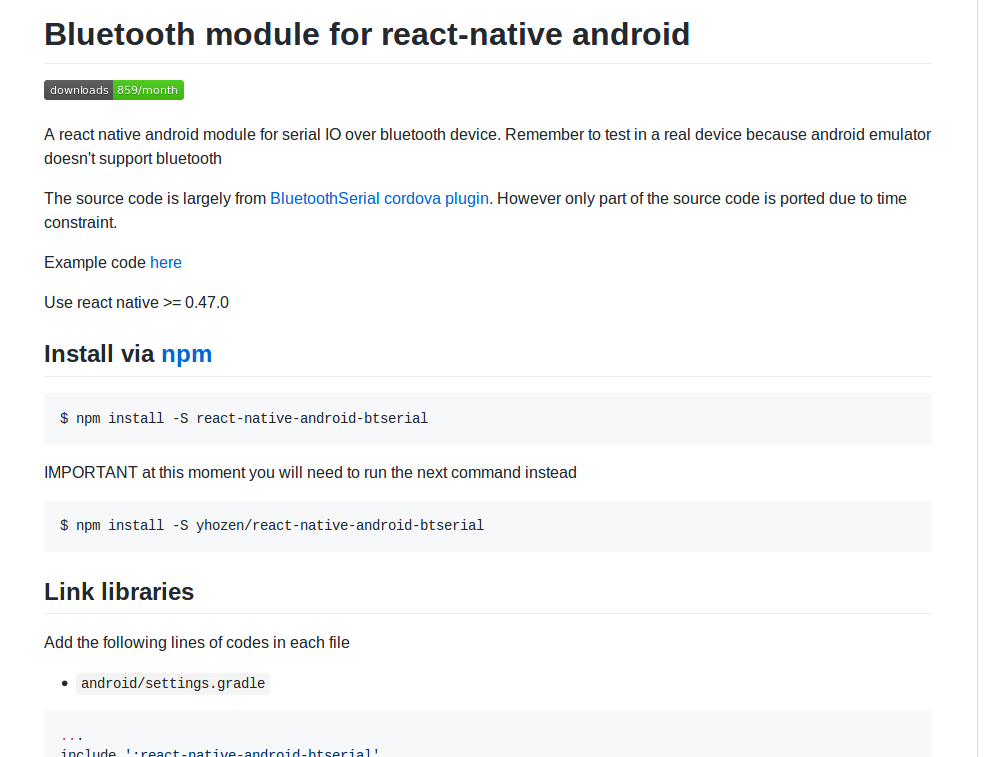Click 'Add the following lines of codes' text

197,643
